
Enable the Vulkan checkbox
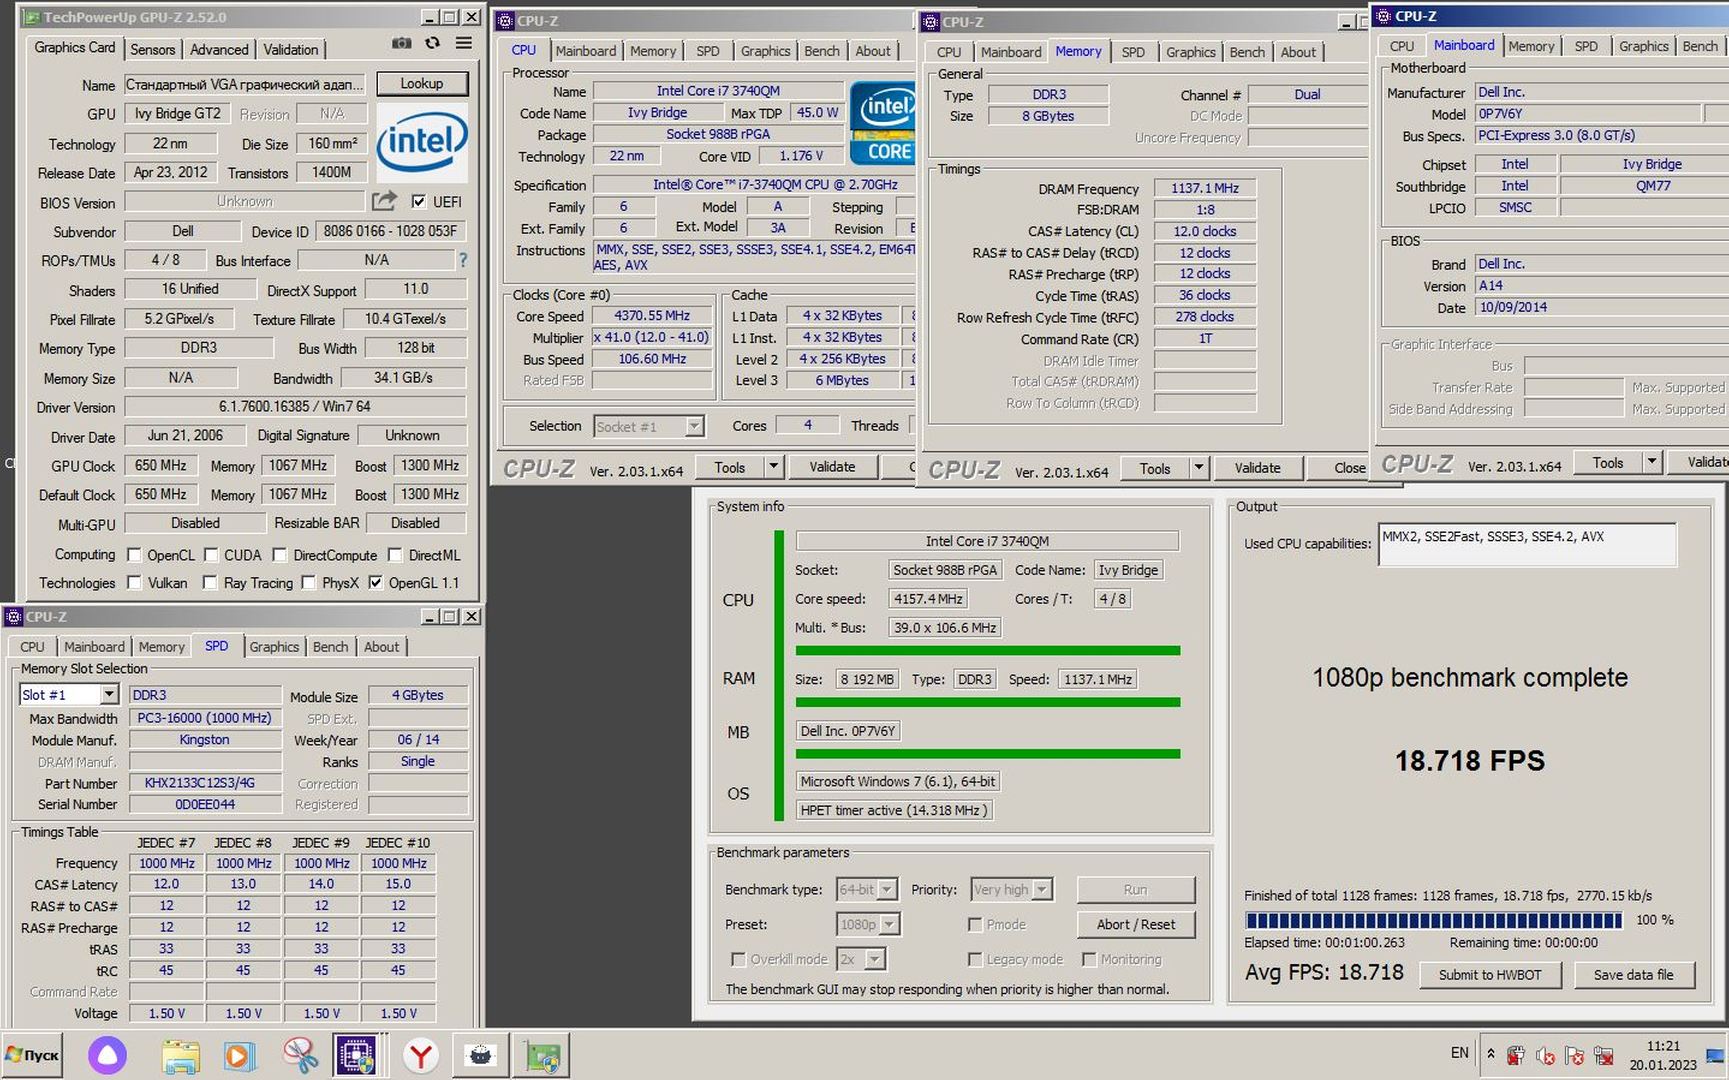134,583
